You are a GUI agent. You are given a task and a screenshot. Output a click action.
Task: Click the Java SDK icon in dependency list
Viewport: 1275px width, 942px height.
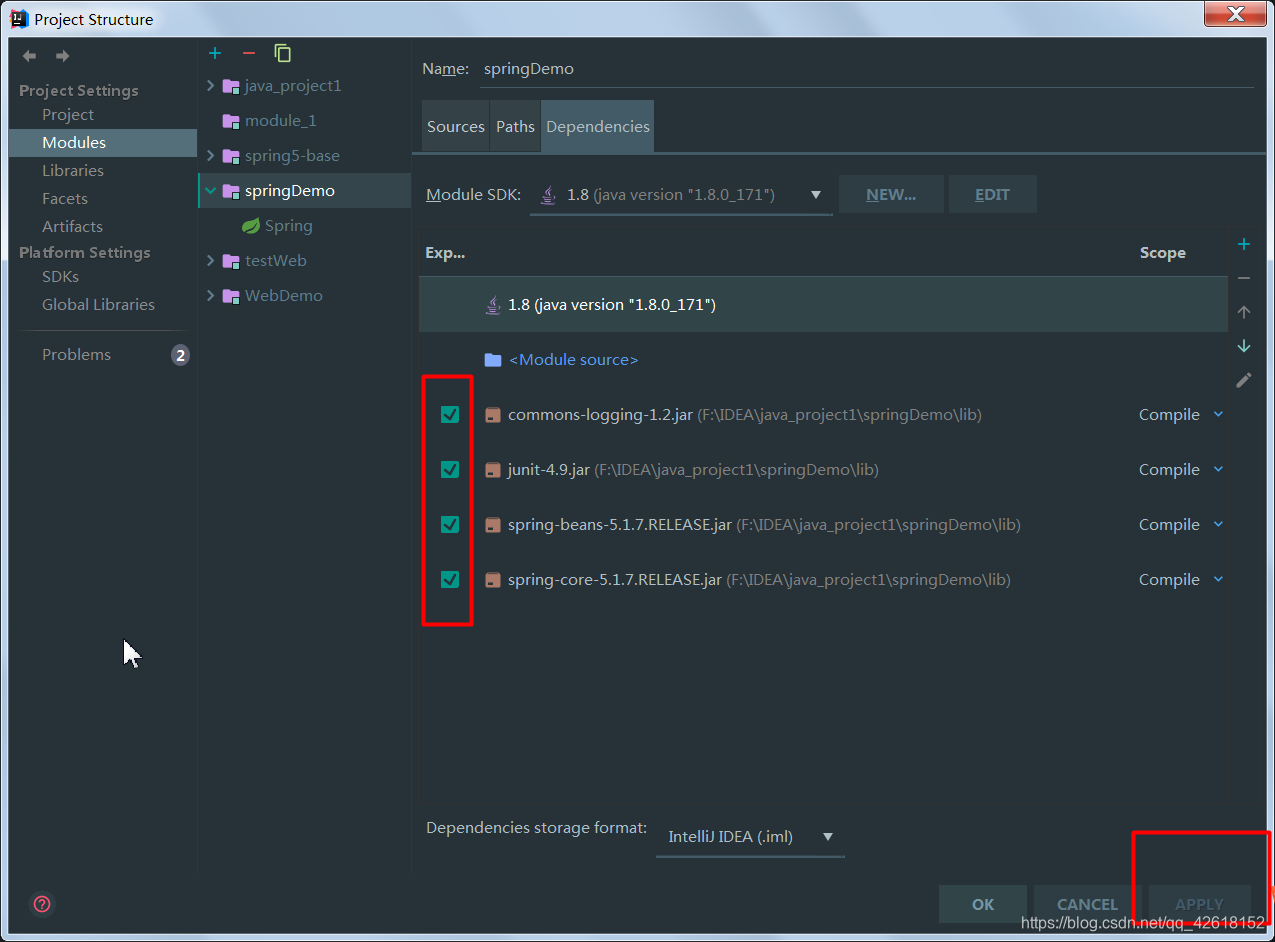(x=493, y=305)
